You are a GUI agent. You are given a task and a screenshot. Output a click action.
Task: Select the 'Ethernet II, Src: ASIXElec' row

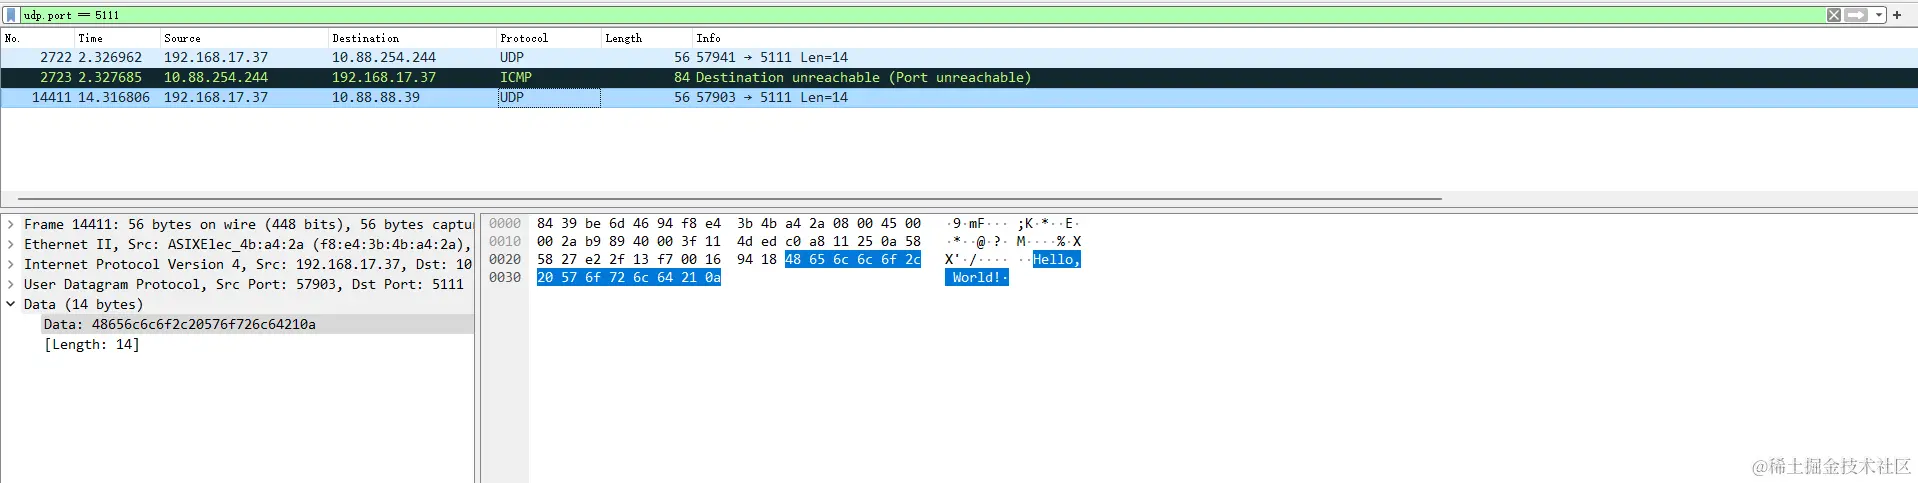click(238, 245)
